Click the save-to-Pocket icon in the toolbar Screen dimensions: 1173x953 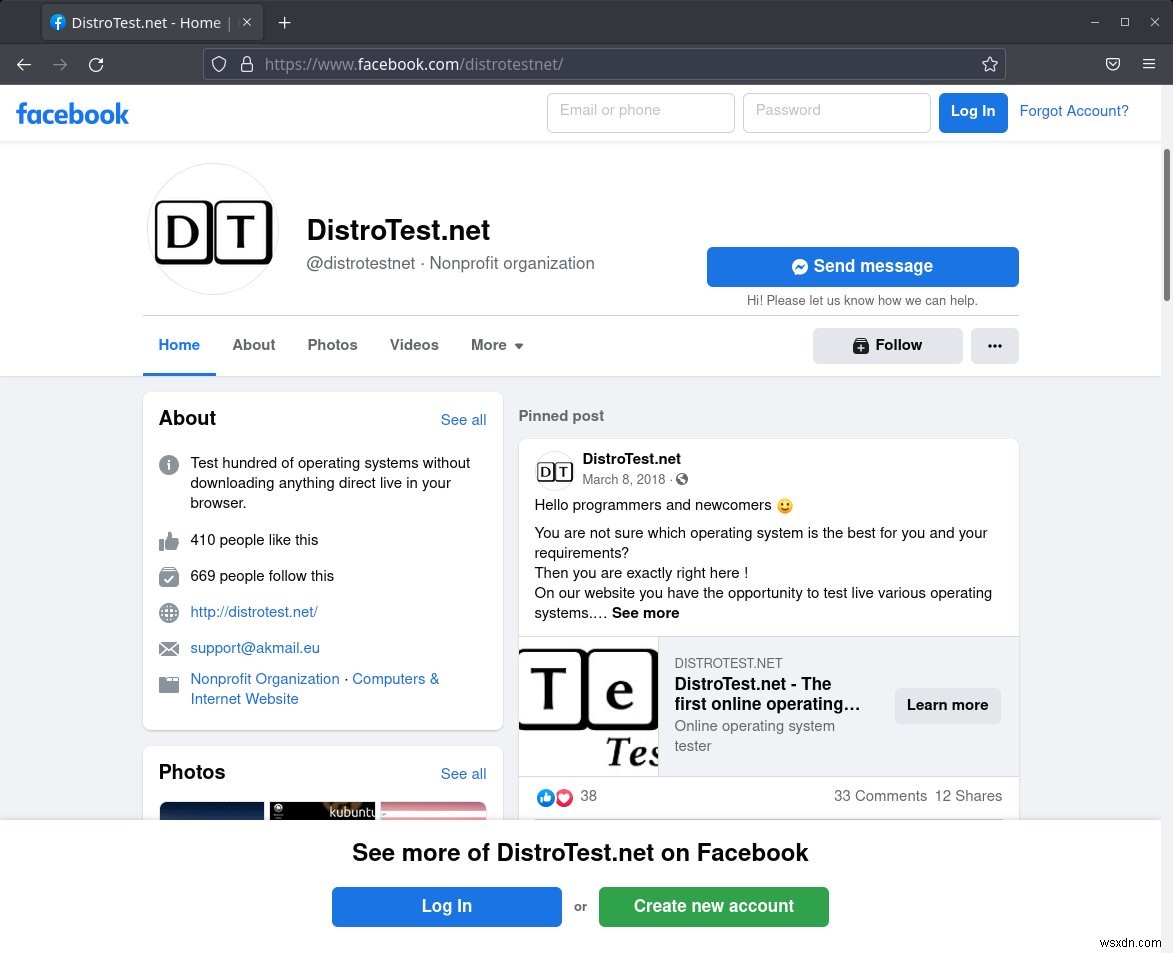point(1112,64)
